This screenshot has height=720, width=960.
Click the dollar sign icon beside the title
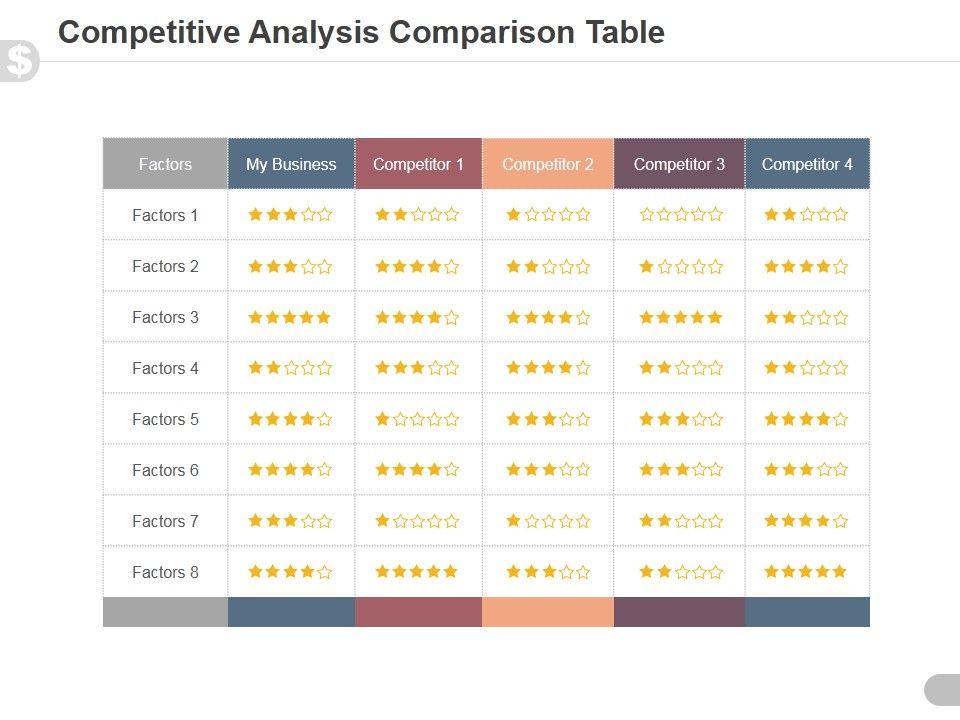(19, 61)
